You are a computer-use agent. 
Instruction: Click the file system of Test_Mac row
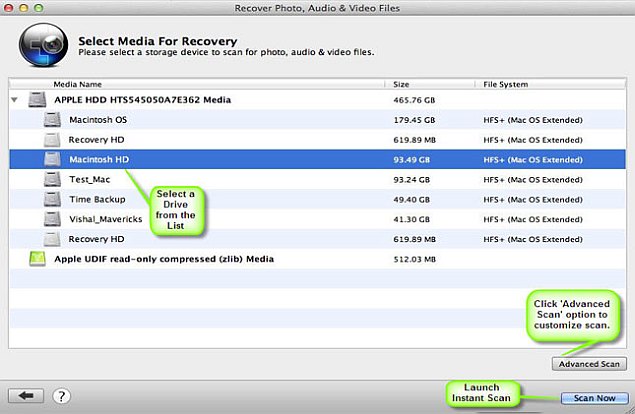pos(533,179)
